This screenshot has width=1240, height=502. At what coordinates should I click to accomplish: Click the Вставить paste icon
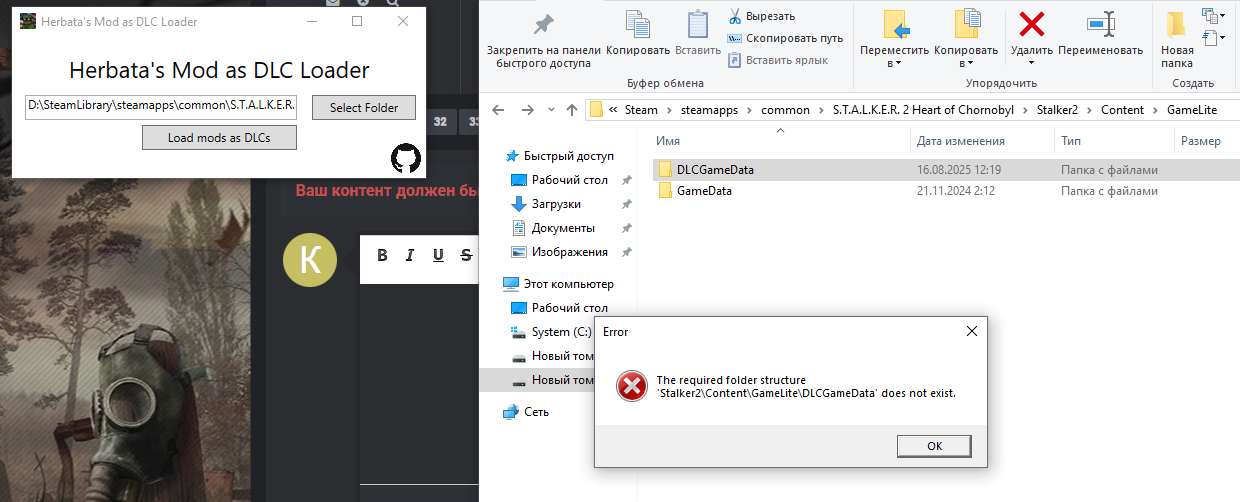coord(697,25)
